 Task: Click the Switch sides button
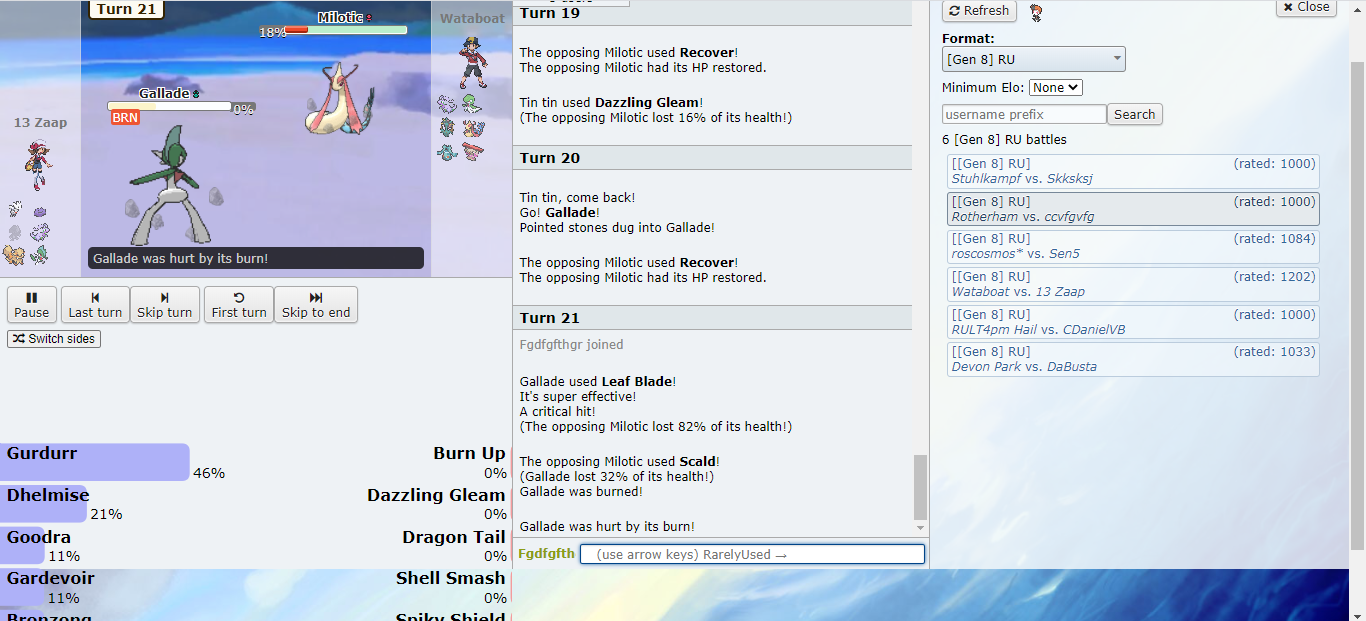tap(54, 339)
